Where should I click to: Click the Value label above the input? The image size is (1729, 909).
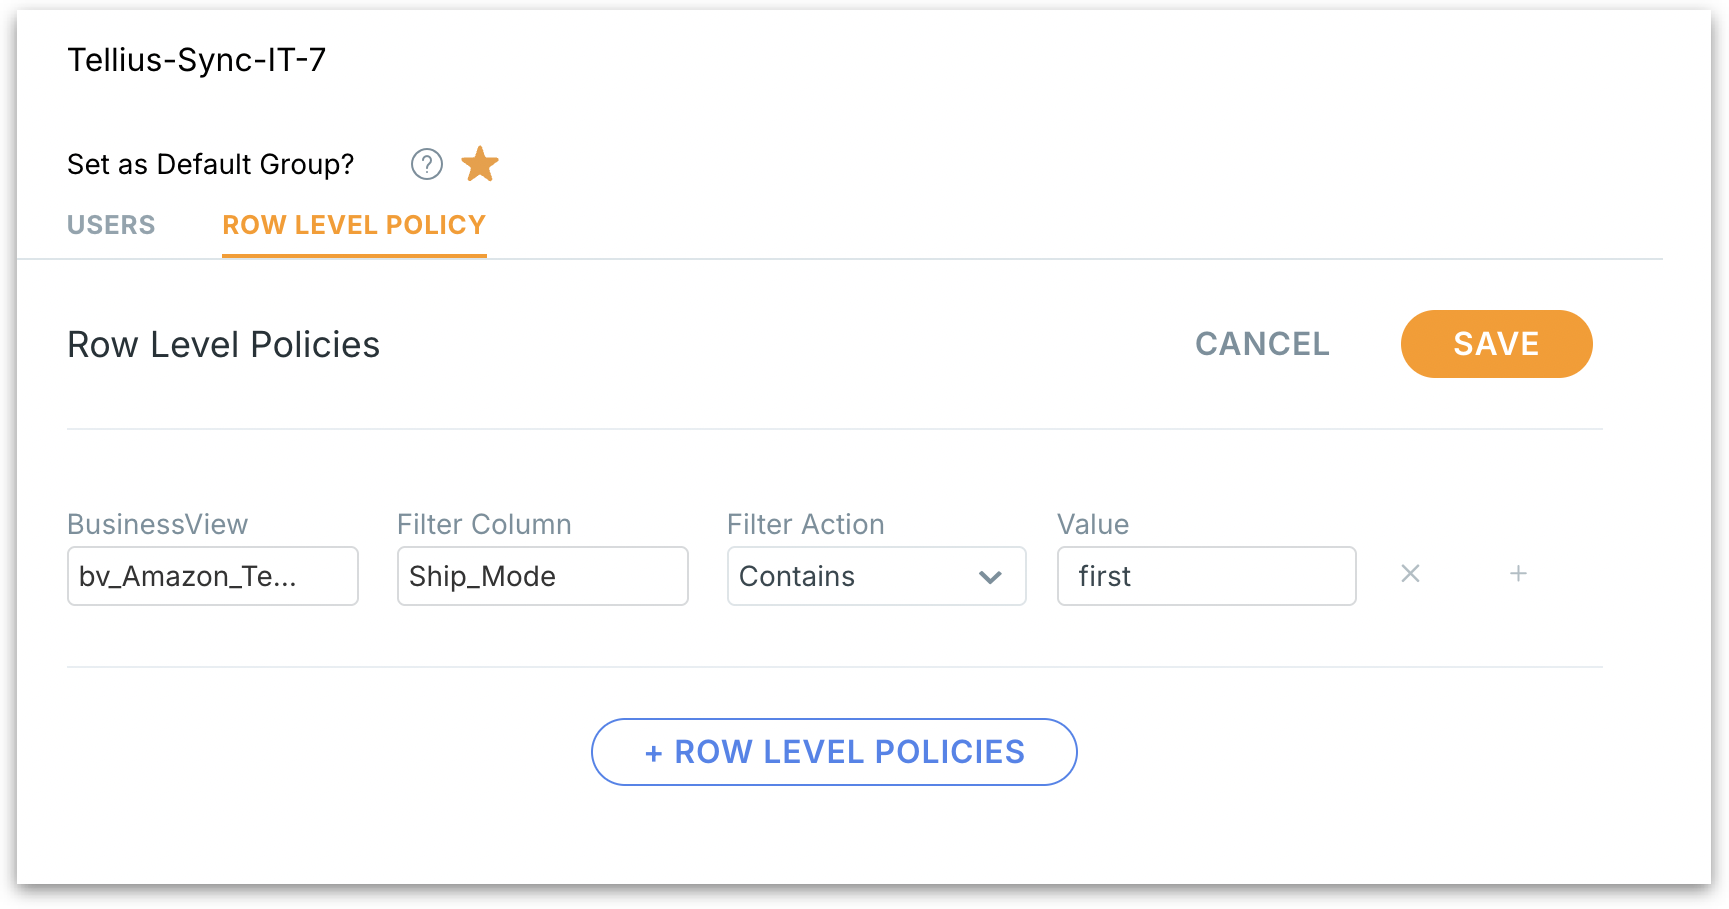[1093, 524]
